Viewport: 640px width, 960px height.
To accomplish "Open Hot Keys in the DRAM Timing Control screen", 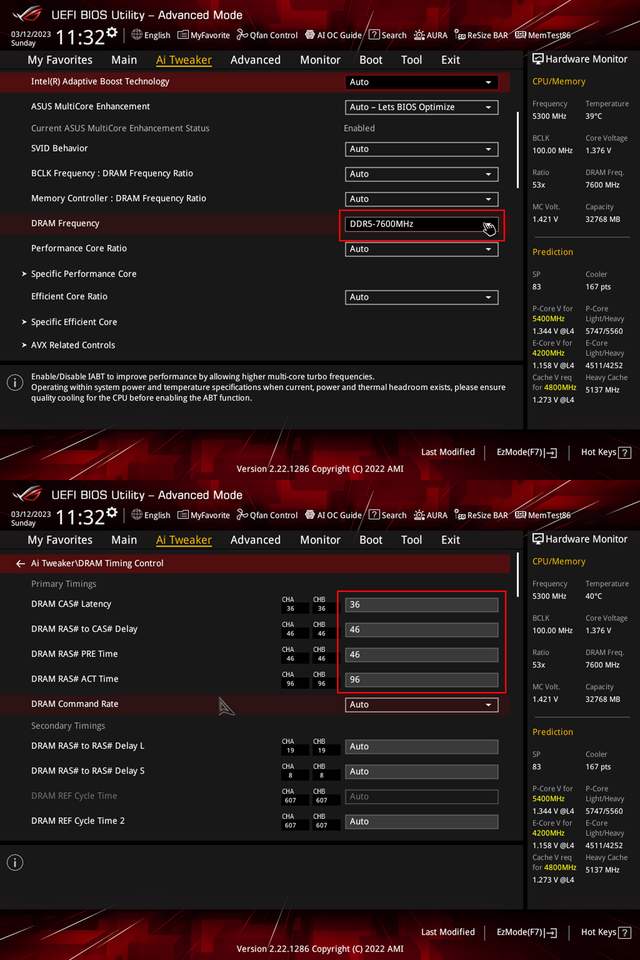I will [x=606, y=932].
